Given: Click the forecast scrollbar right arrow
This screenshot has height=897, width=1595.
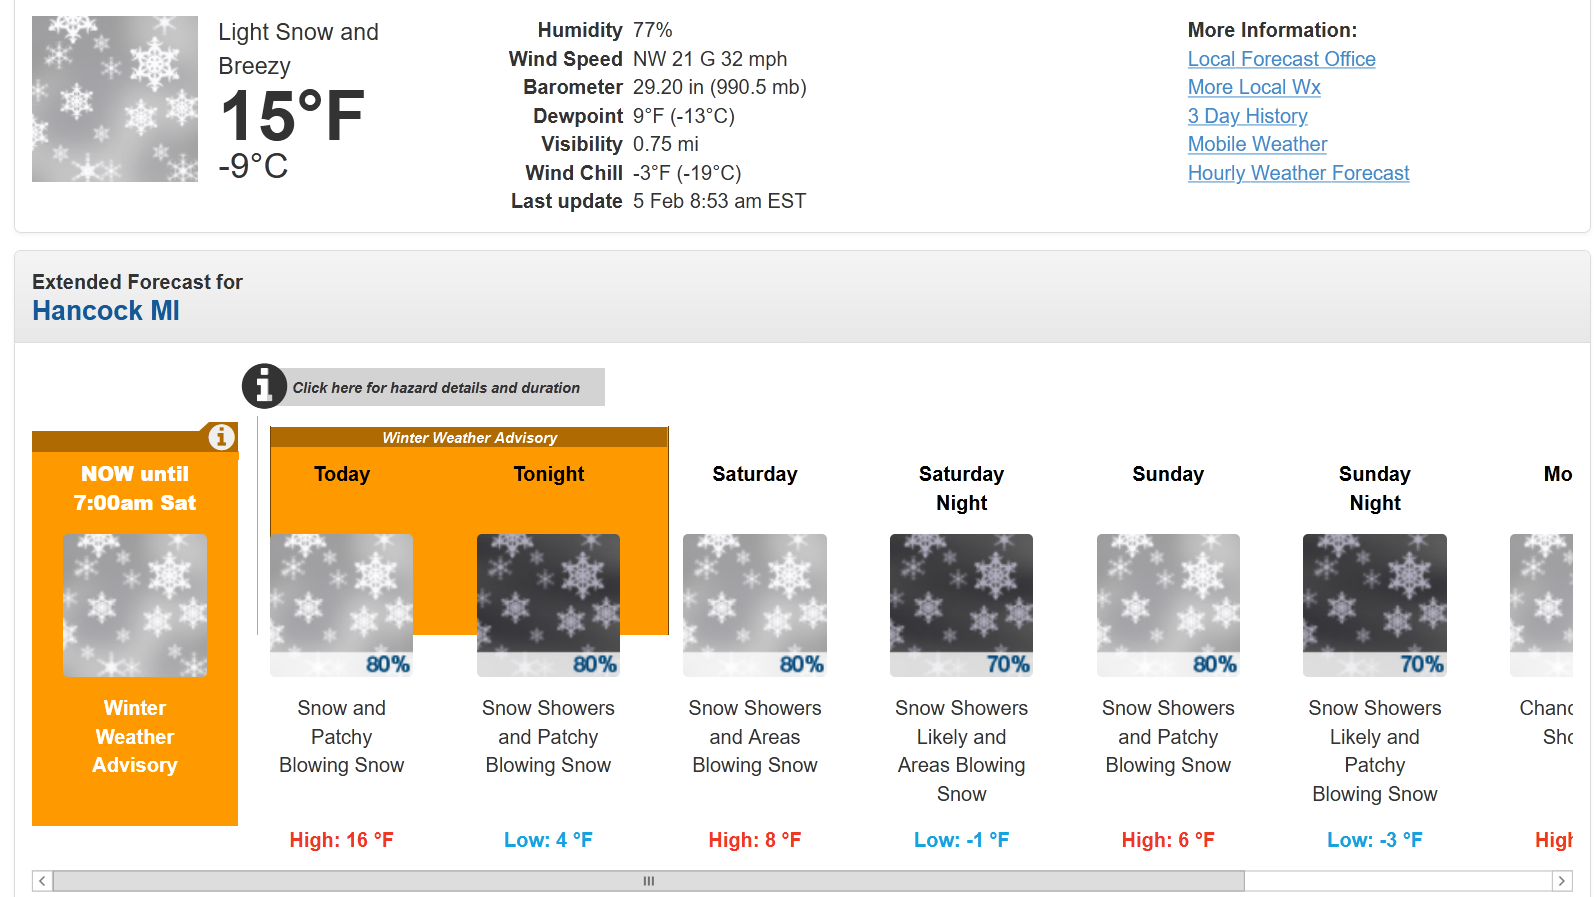Looking at the screenshot, I should [x=1561, y=881].
